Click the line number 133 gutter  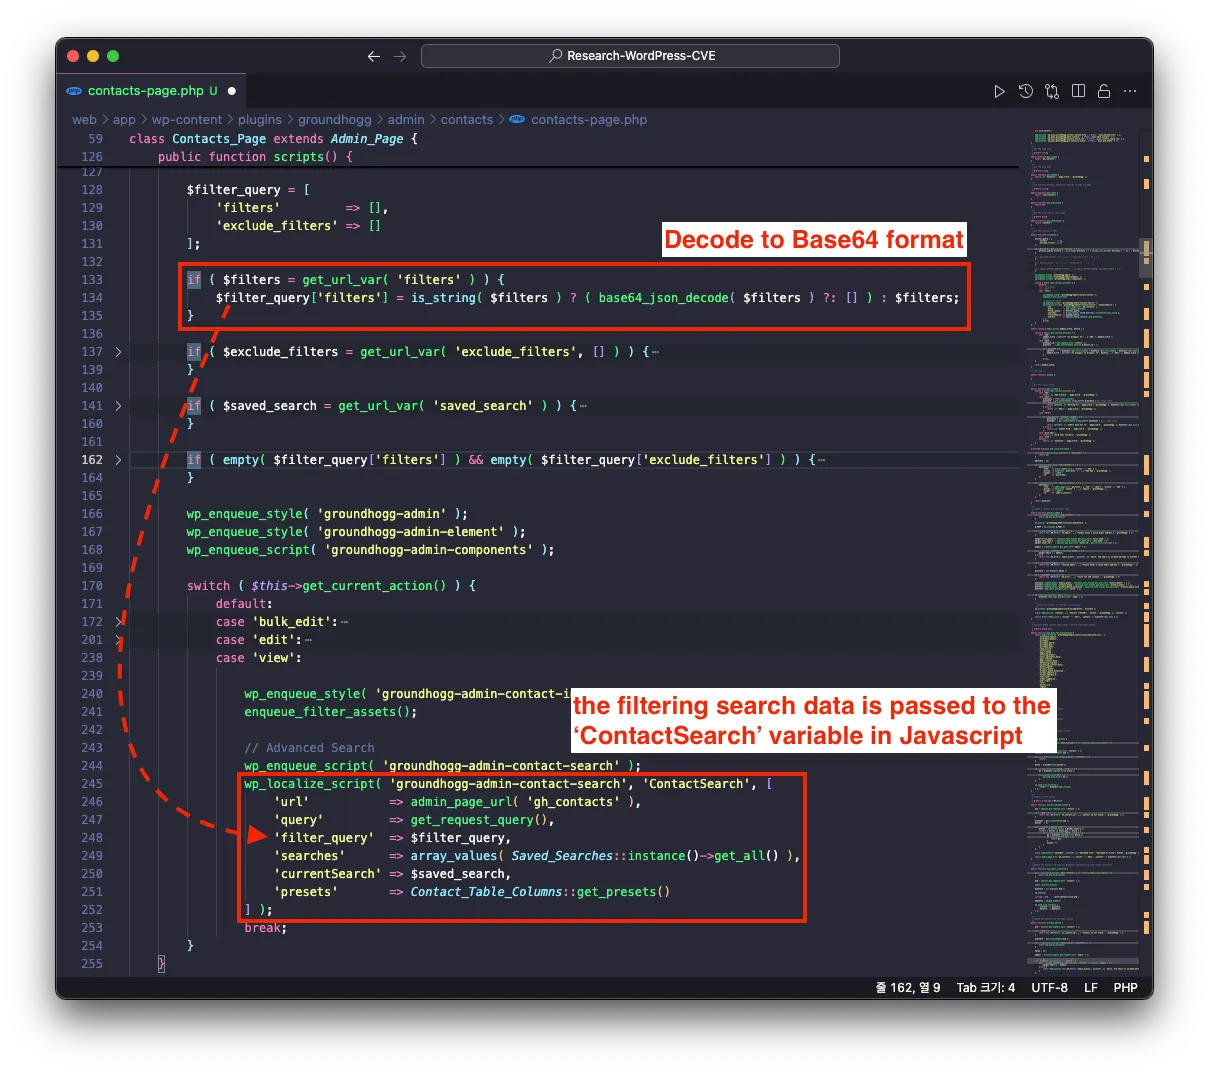point(92,280)
